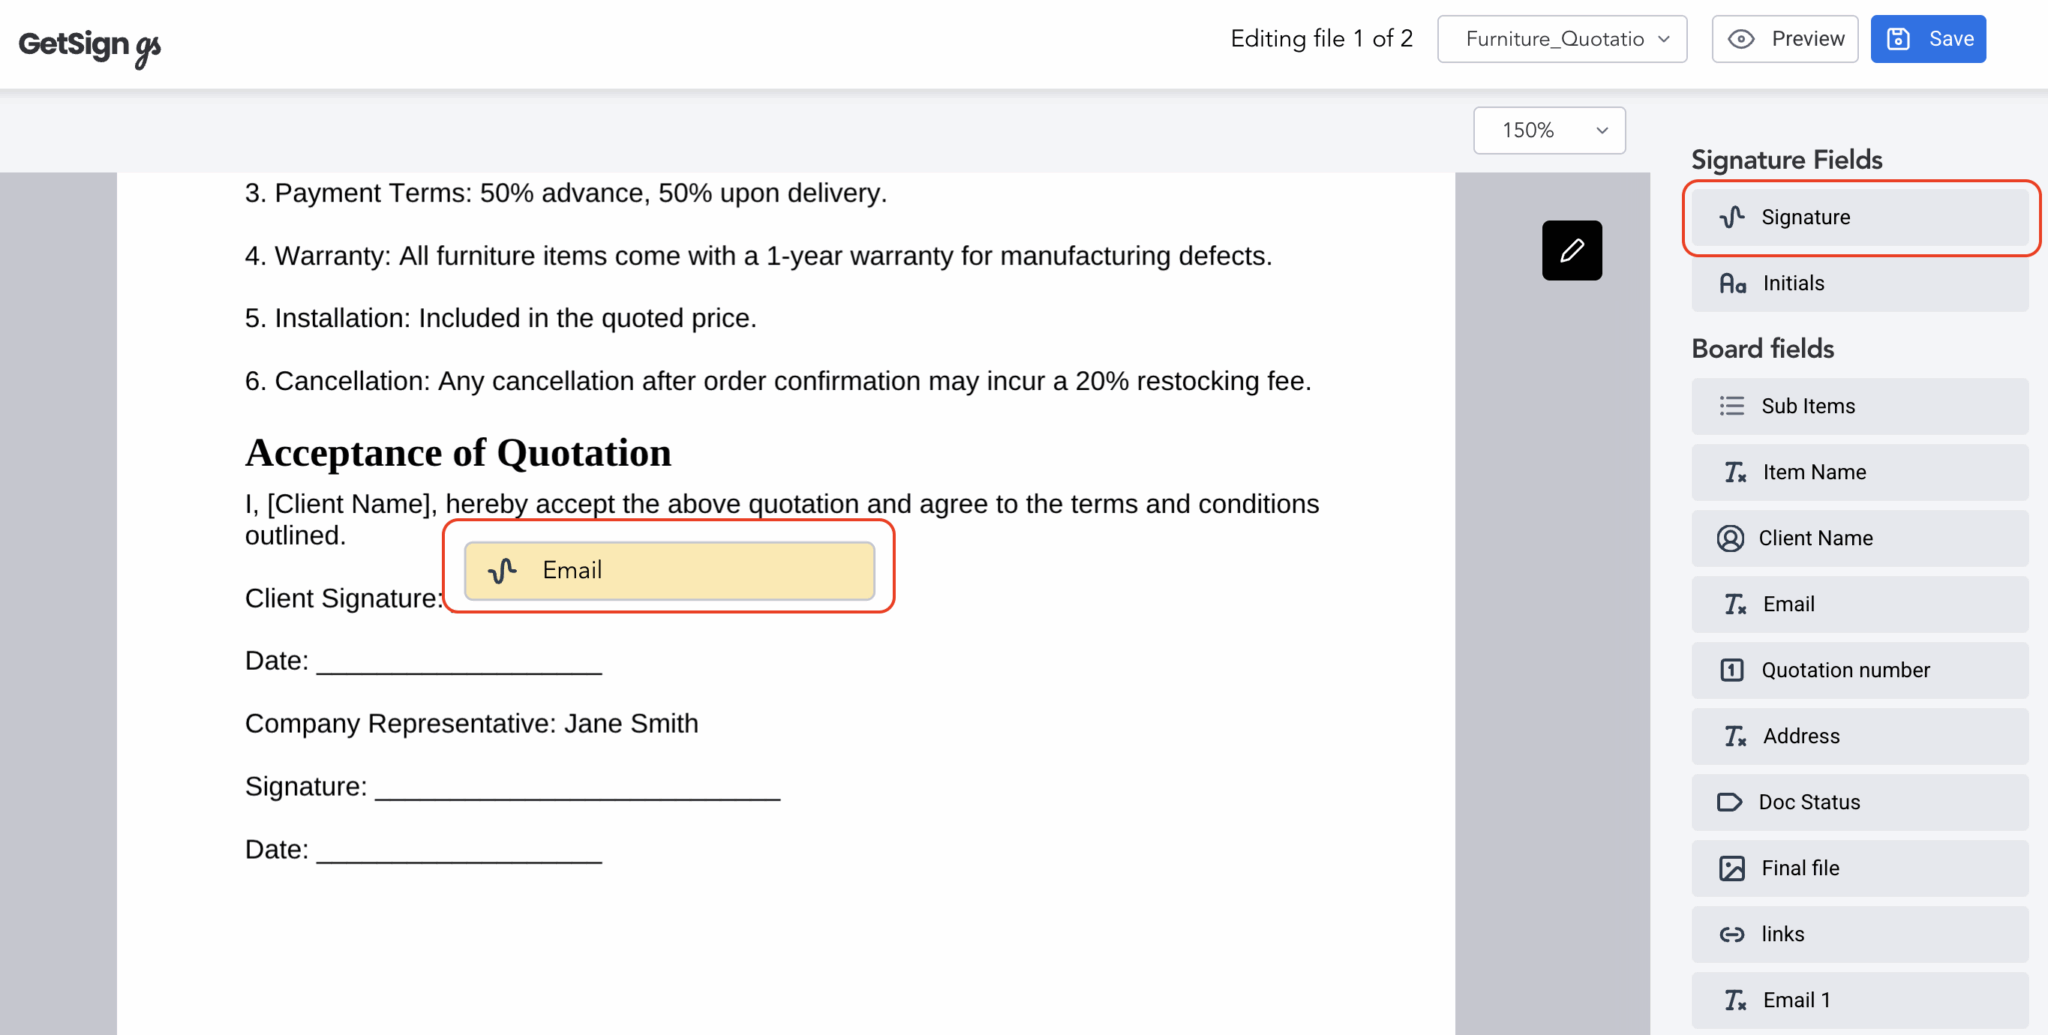
Task: Select the Signature field with squiggle icon
Action: coord(1858,217)
